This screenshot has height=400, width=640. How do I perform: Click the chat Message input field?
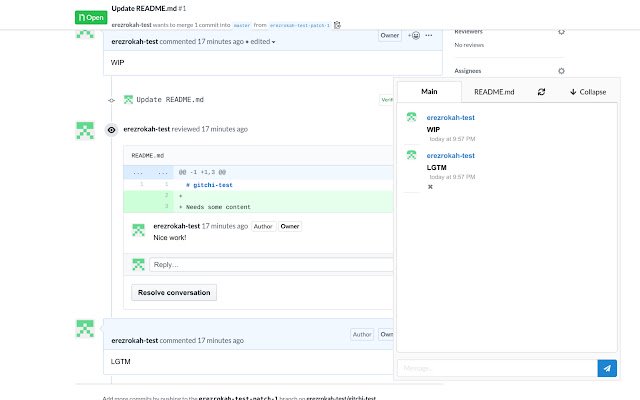(497, 368)
